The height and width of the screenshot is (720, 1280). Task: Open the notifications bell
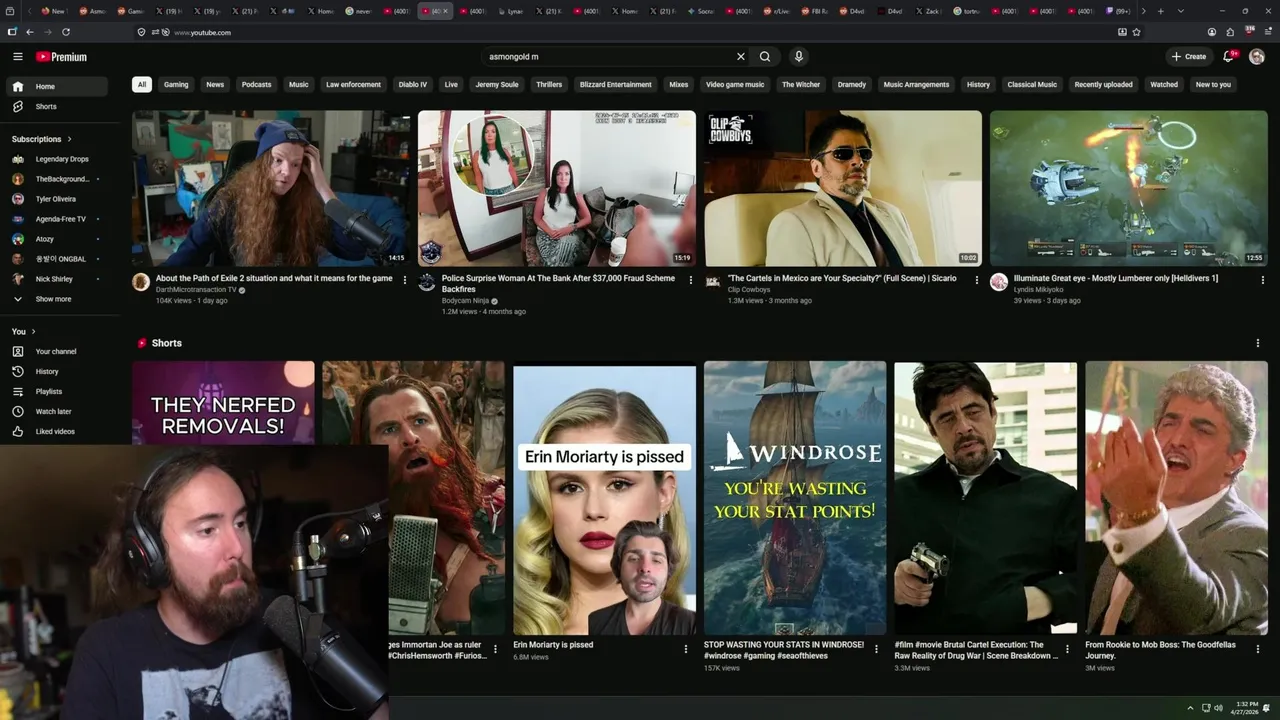(1229, 57)
